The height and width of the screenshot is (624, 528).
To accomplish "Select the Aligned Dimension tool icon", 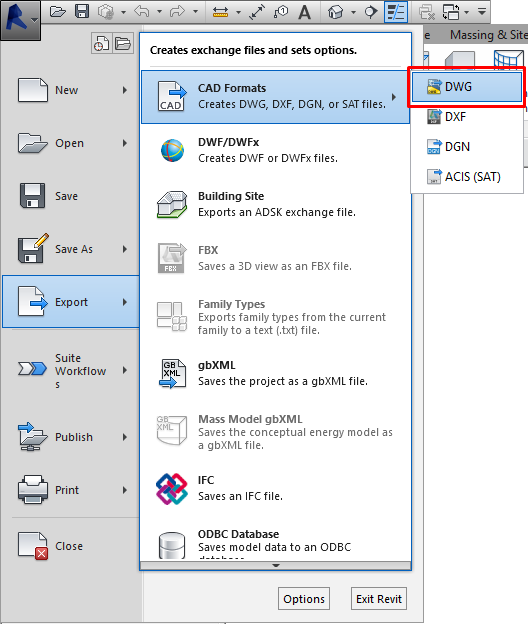I will [x=257, y=12].
